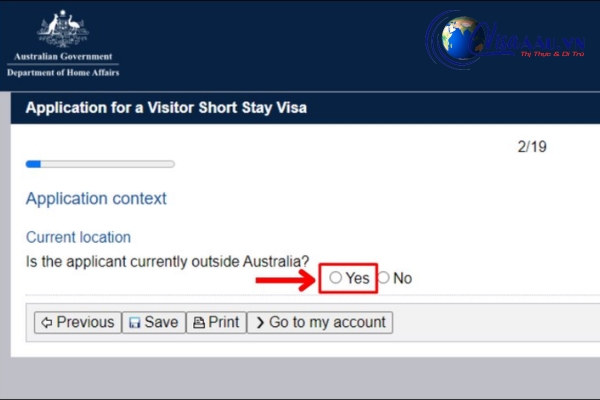Image resolution: width=600 pixels, height=400 pixels.
Task: Click the printer icon on Print
Action: coord(199,323)
